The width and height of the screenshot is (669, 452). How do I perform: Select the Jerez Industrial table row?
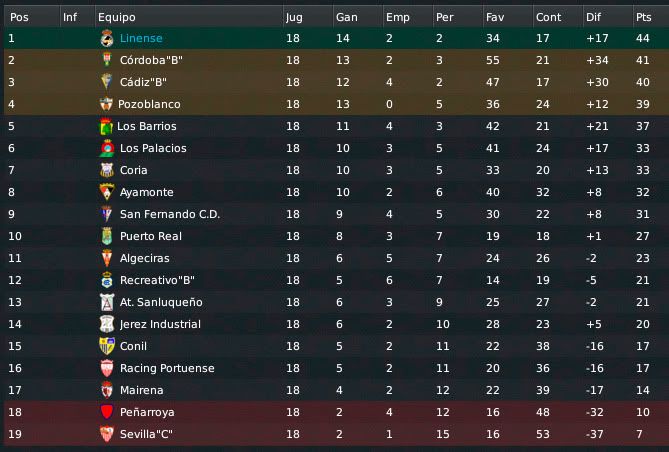[336, 324]
